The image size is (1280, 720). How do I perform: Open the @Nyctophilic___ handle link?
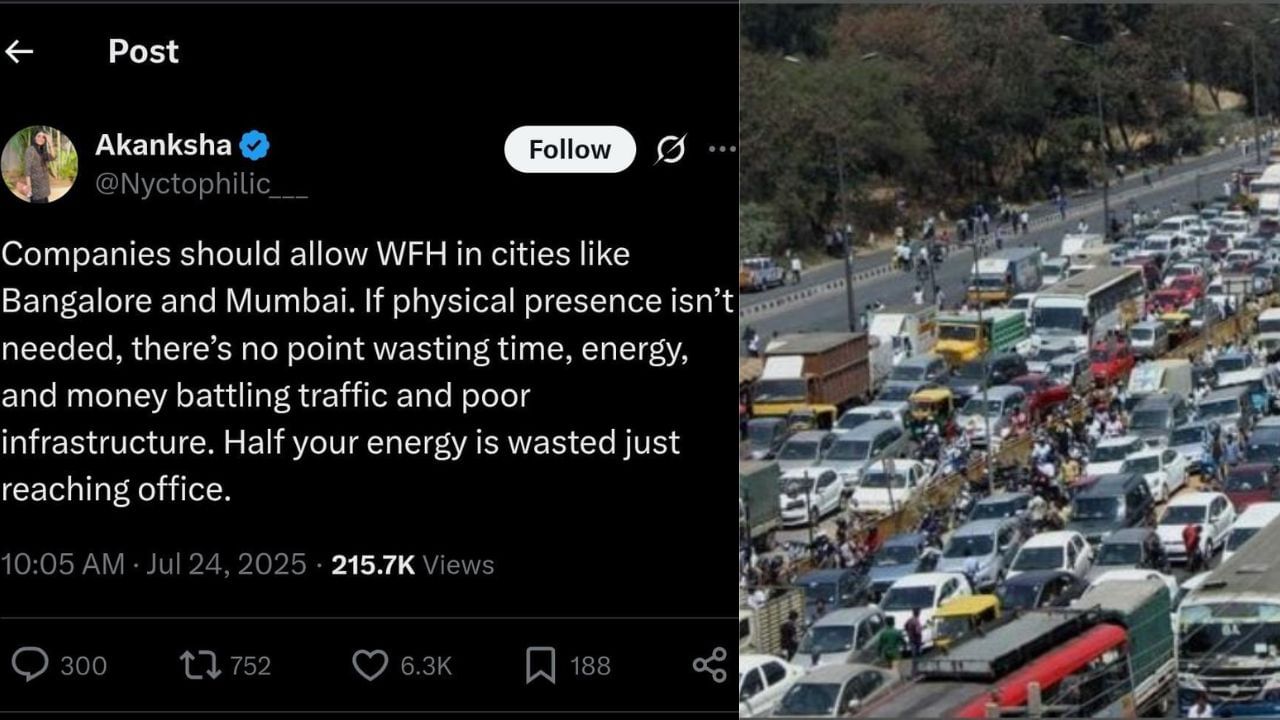(201, 184)
